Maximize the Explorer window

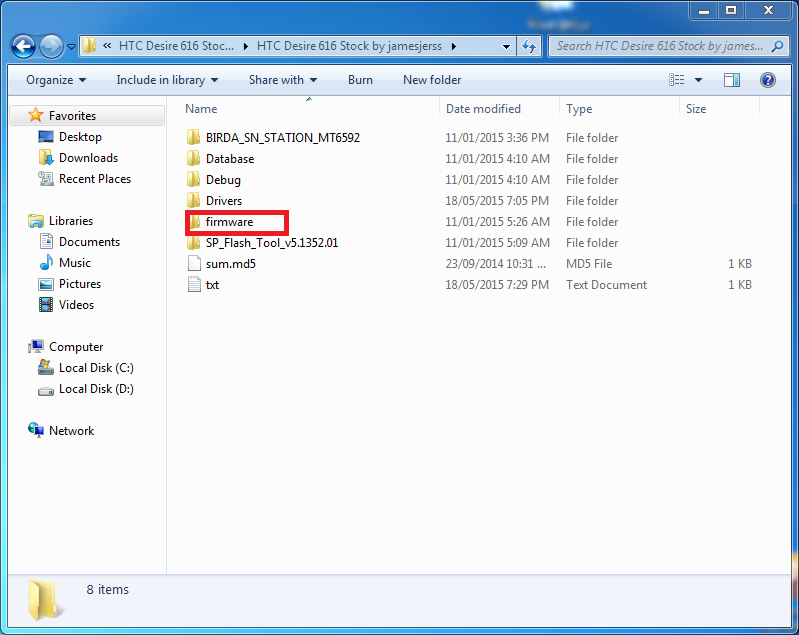(x=731, y=10)
